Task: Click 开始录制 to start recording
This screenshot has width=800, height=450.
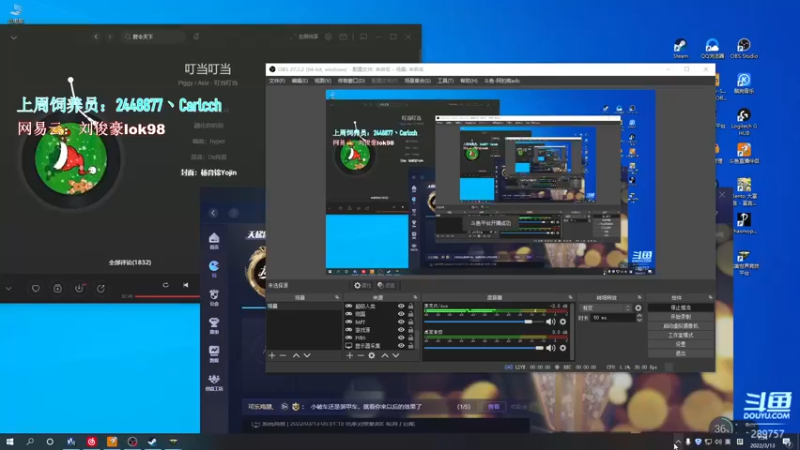Action: (681, 317)
